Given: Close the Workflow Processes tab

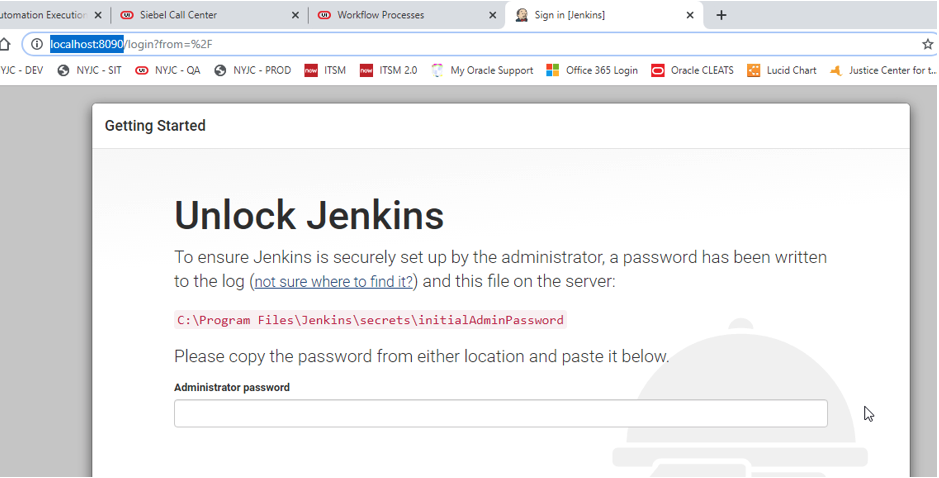Looking at the screenshot, I should 493,15.
